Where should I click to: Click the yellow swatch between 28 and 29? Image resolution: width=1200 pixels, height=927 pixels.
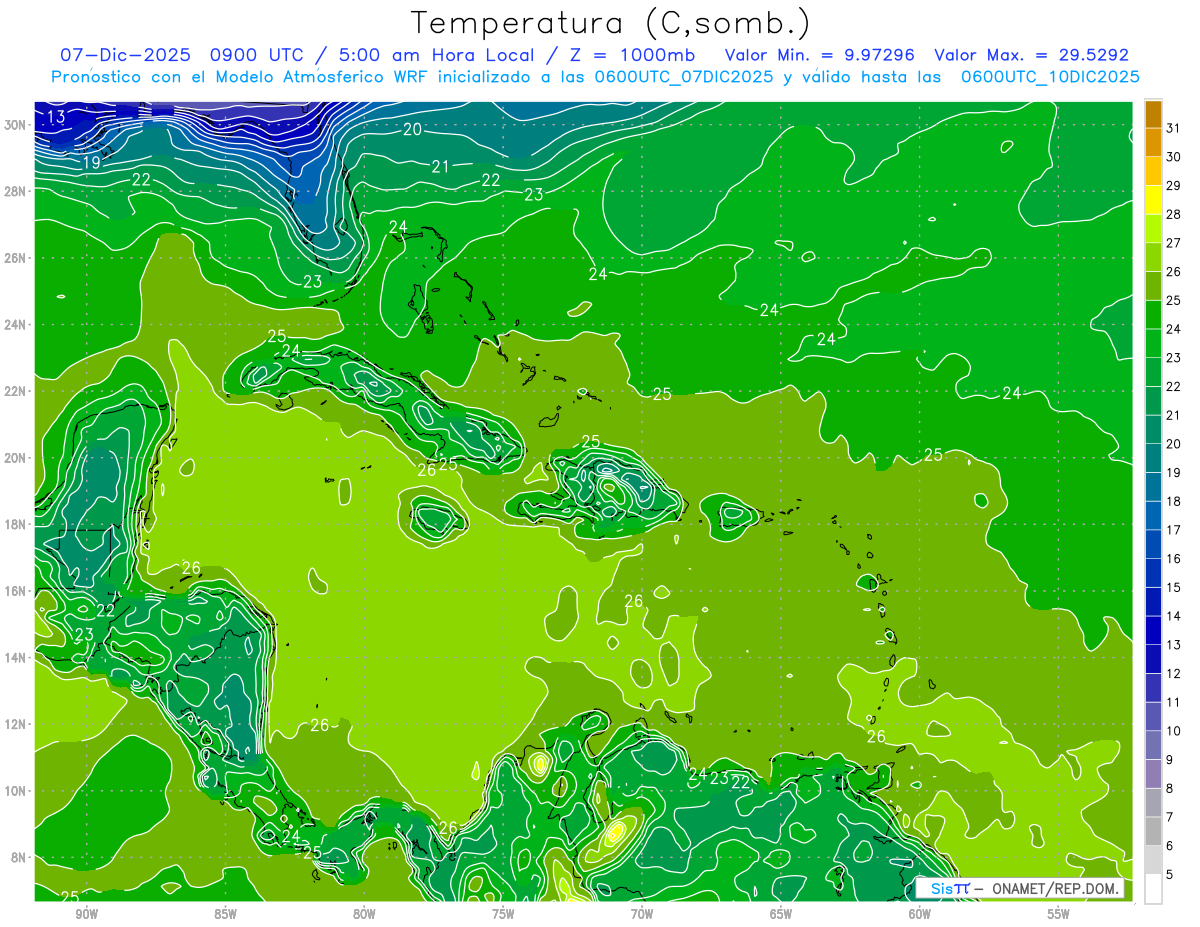[1153, 200]
